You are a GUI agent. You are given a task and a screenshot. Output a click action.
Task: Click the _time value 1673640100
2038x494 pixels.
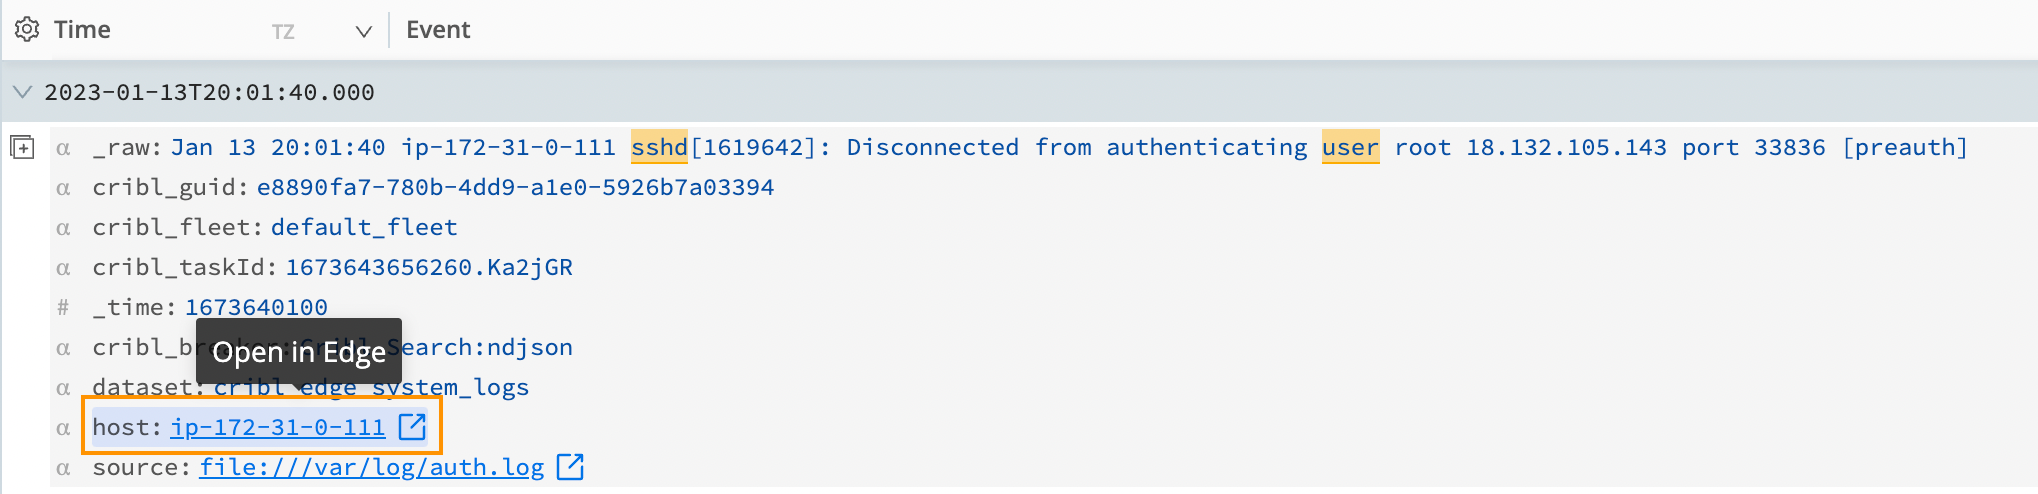point(256,307)
